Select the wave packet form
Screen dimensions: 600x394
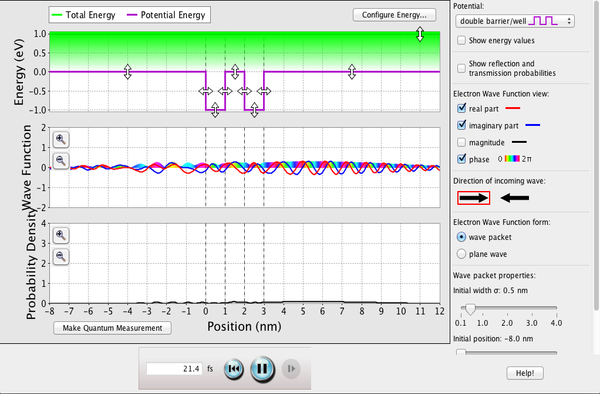point(461,237)
